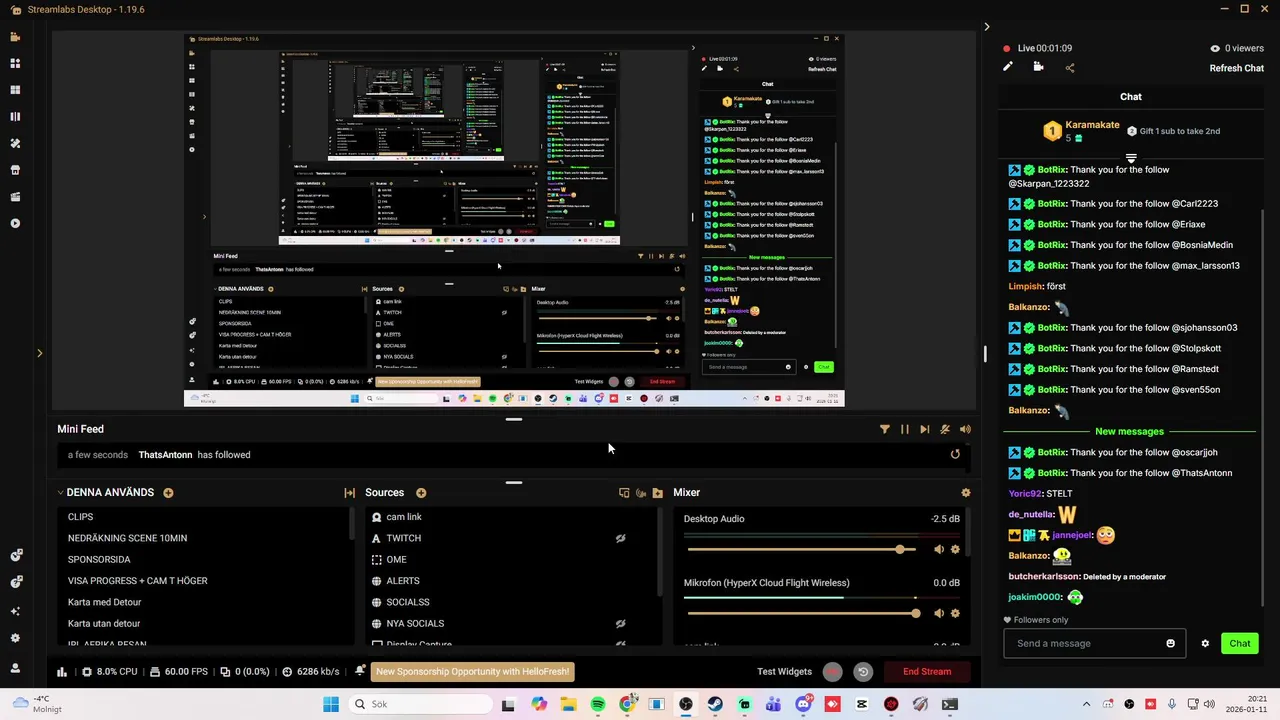Toggle the audio-only sources icon in the Sources header

[x=641, y=493]
